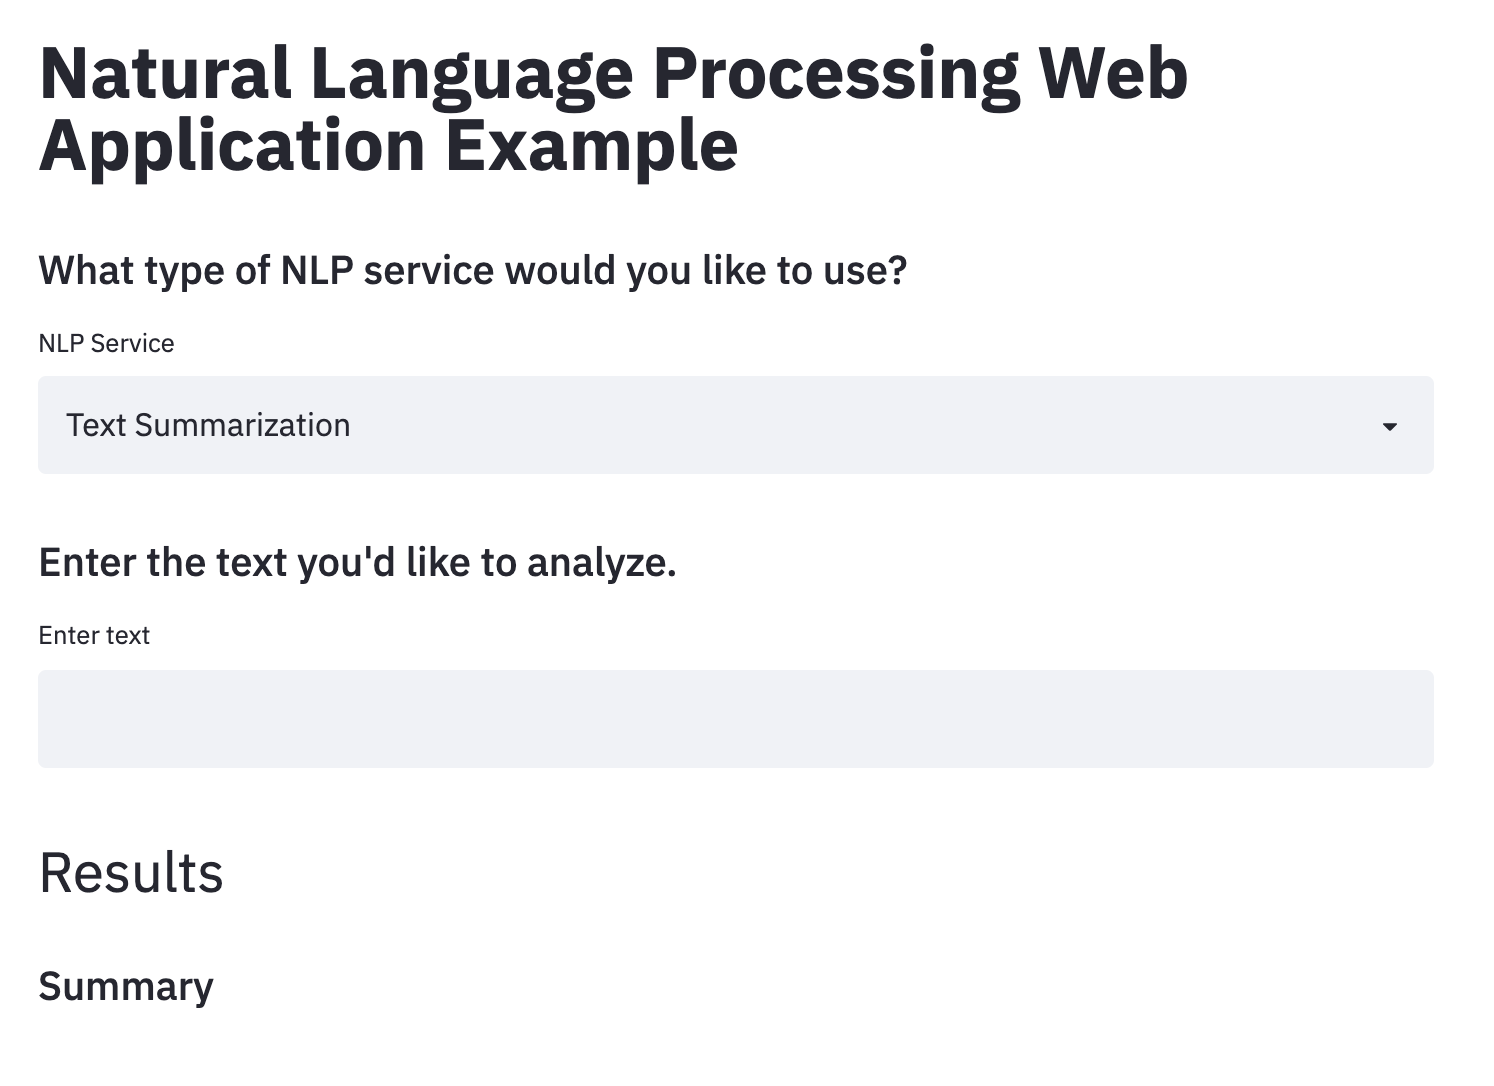Click the word 'Language' in the page title
Viewport: 1494px width, 1086px height.
pos(472,74)
